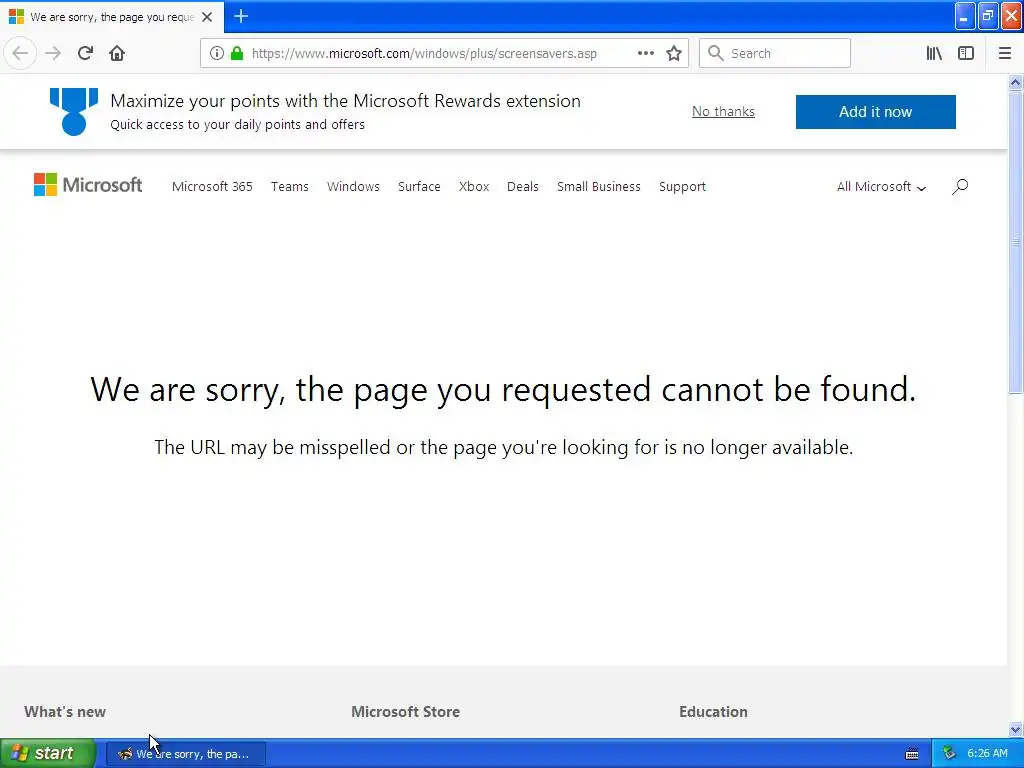Expand the All Microsoft dropdown

882,187
